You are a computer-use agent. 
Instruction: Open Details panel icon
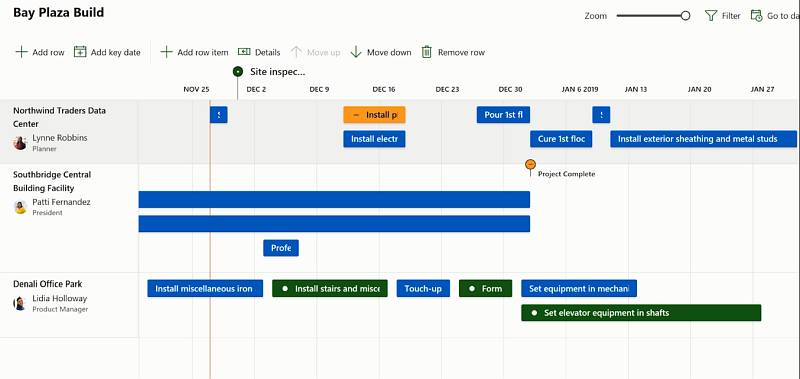pyautogui.click(x=244, y=52)
